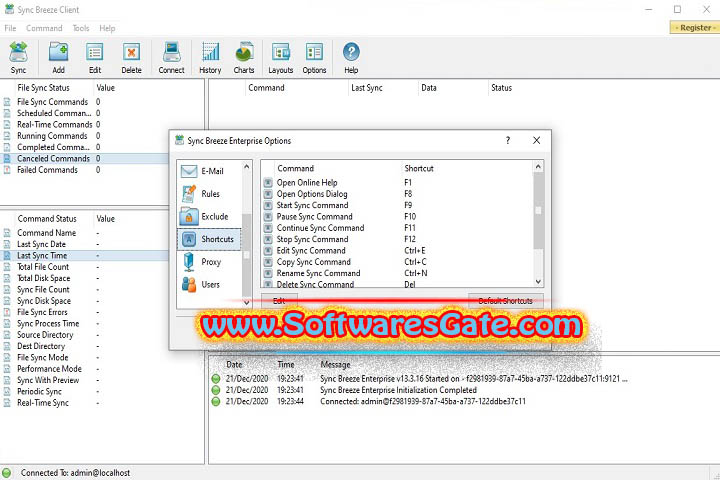
Task: Select the Canceled Commands row
Action: pyautogui.click(x=85, y=158)
